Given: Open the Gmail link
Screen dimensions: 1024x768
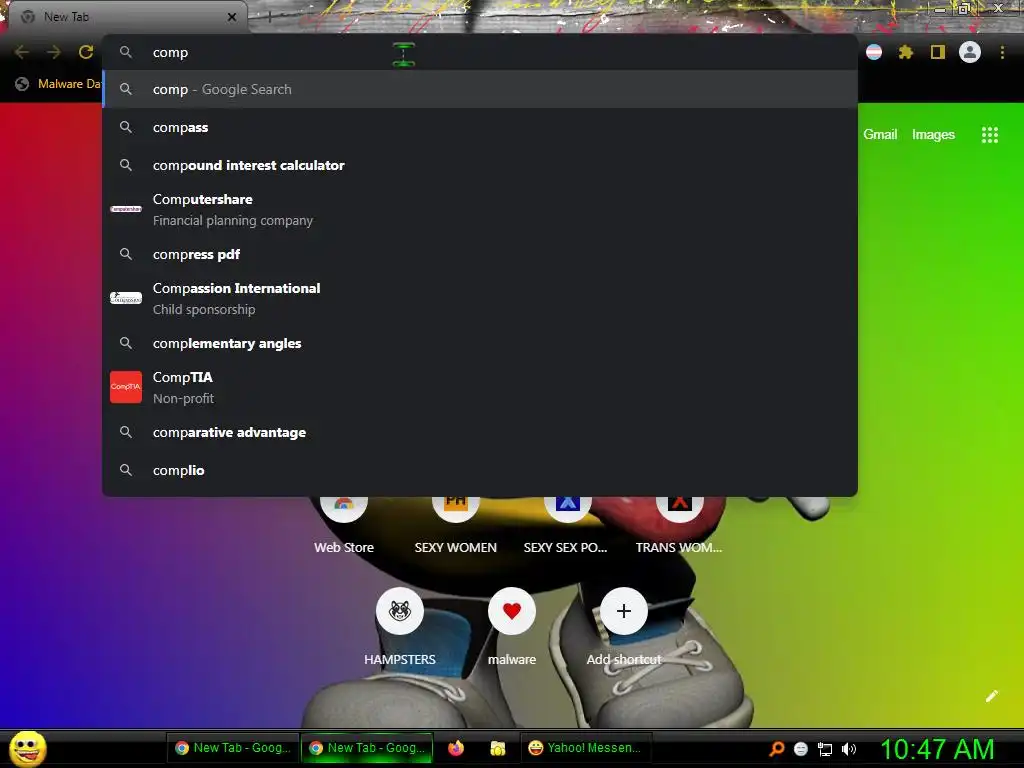Looking at the screenshot, I should pyautogui.click(x=880, y=135).
